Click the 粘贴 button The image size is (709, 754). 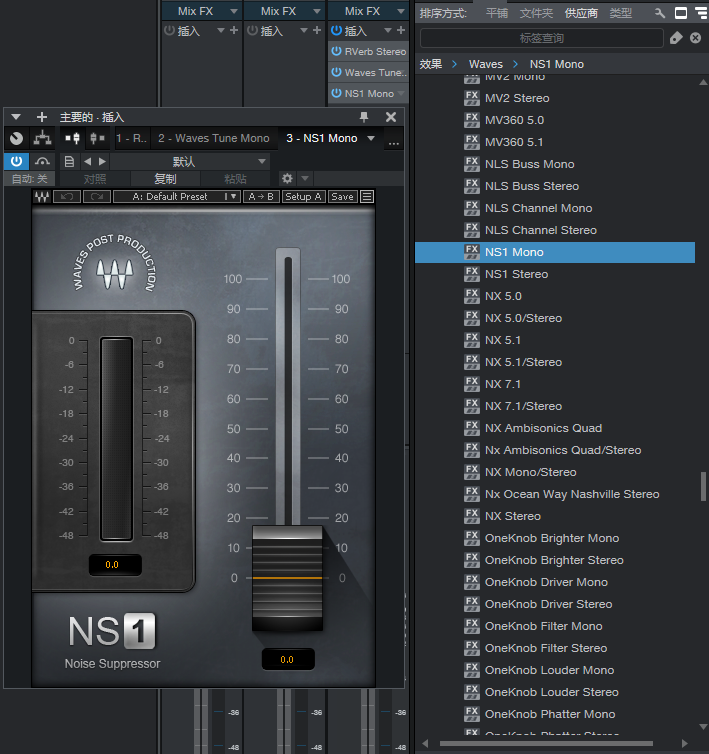click(235, 179)
